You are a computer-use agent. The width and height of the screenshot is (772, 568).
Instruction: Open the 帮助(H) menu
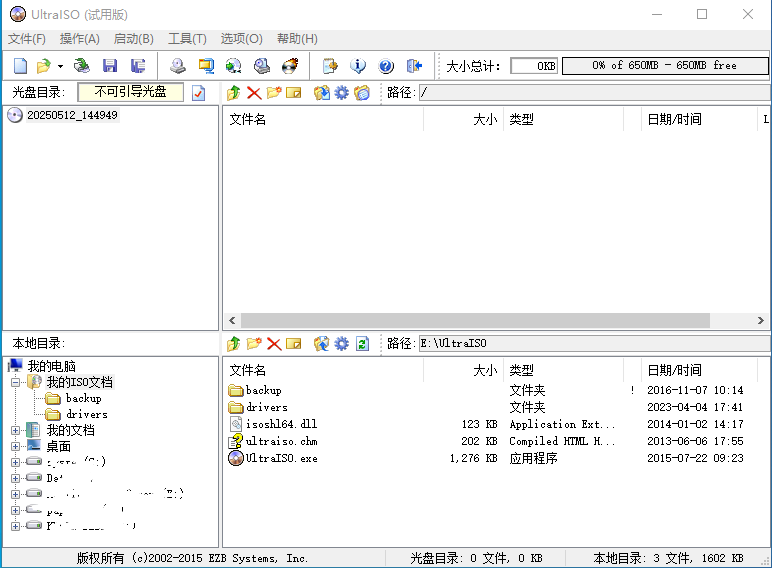[x=297, y=39]
